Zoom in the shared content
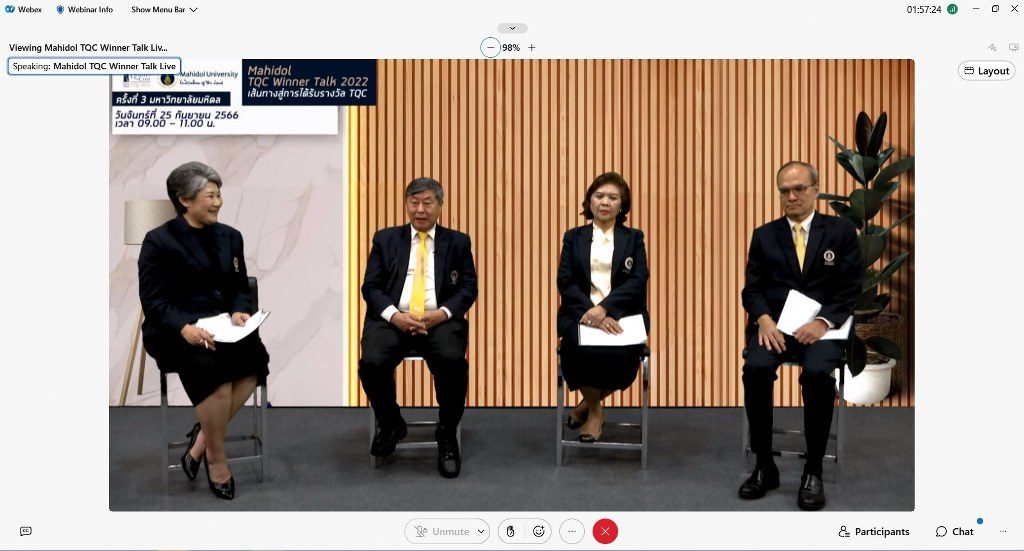Image resolution: width=1024 pixels, height=551 pixels. pyautogui.click(x=532, y=48)
